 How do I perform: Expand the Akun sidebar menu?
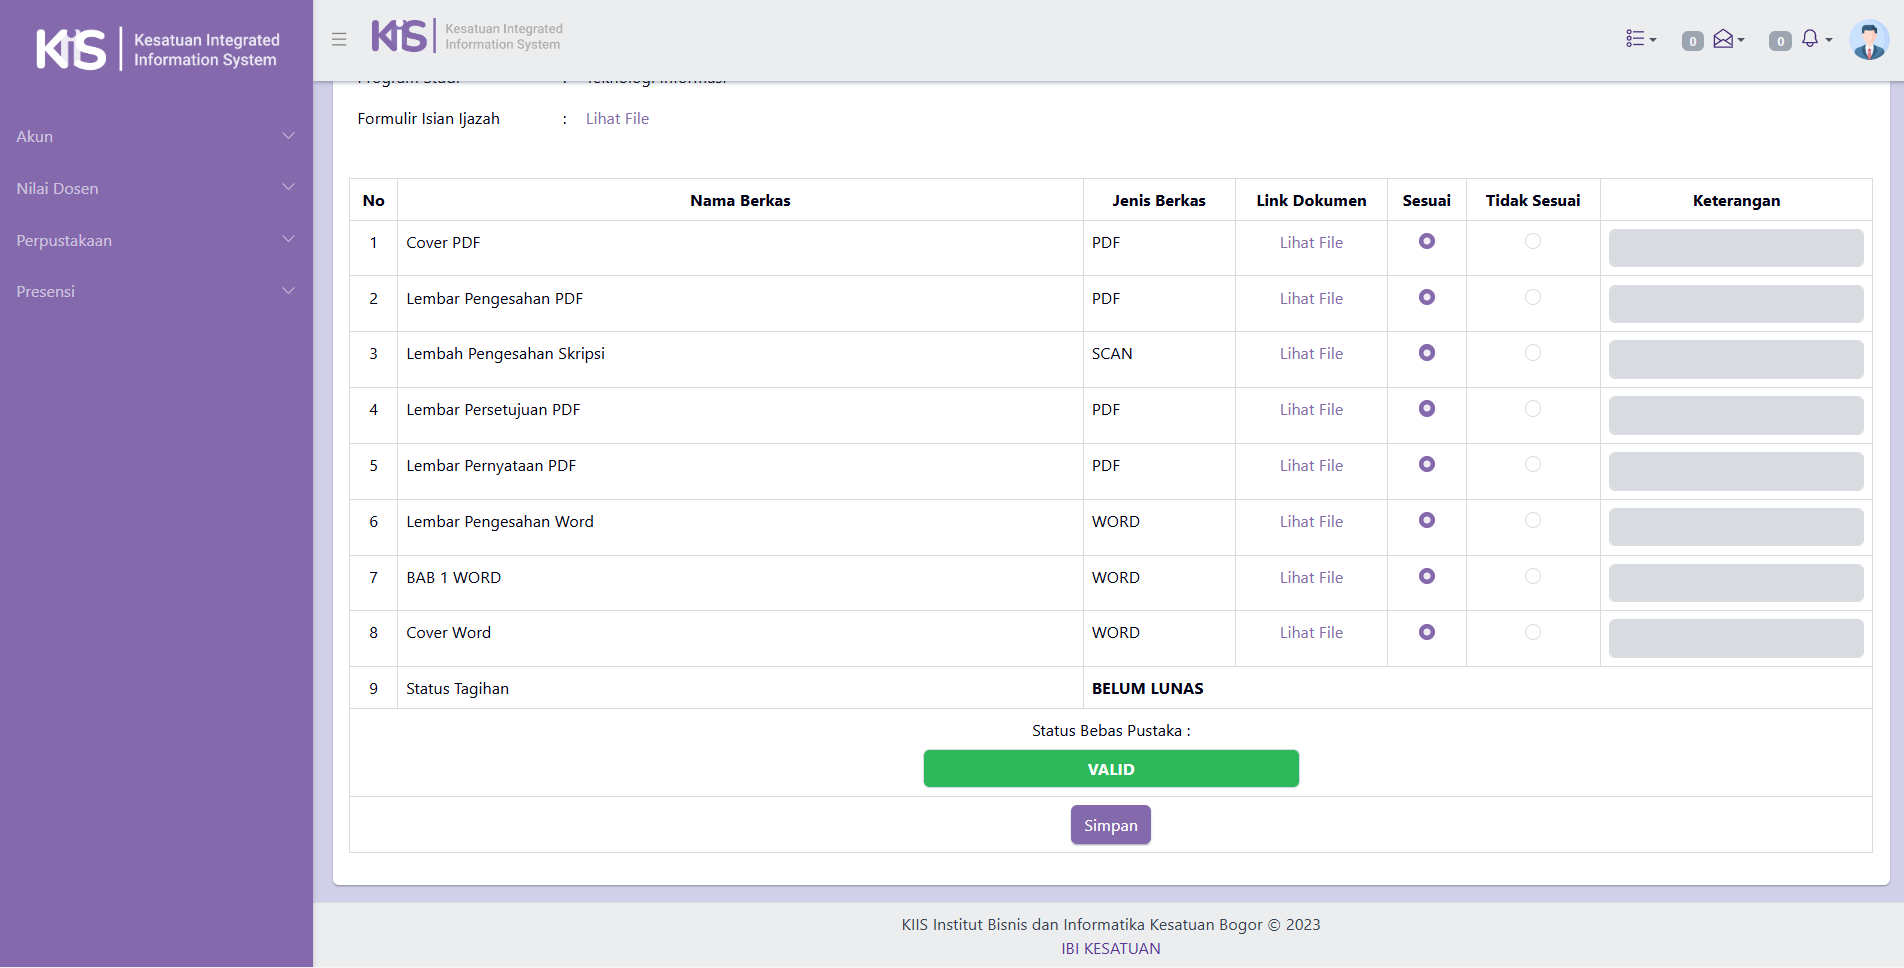pos(156,136)
